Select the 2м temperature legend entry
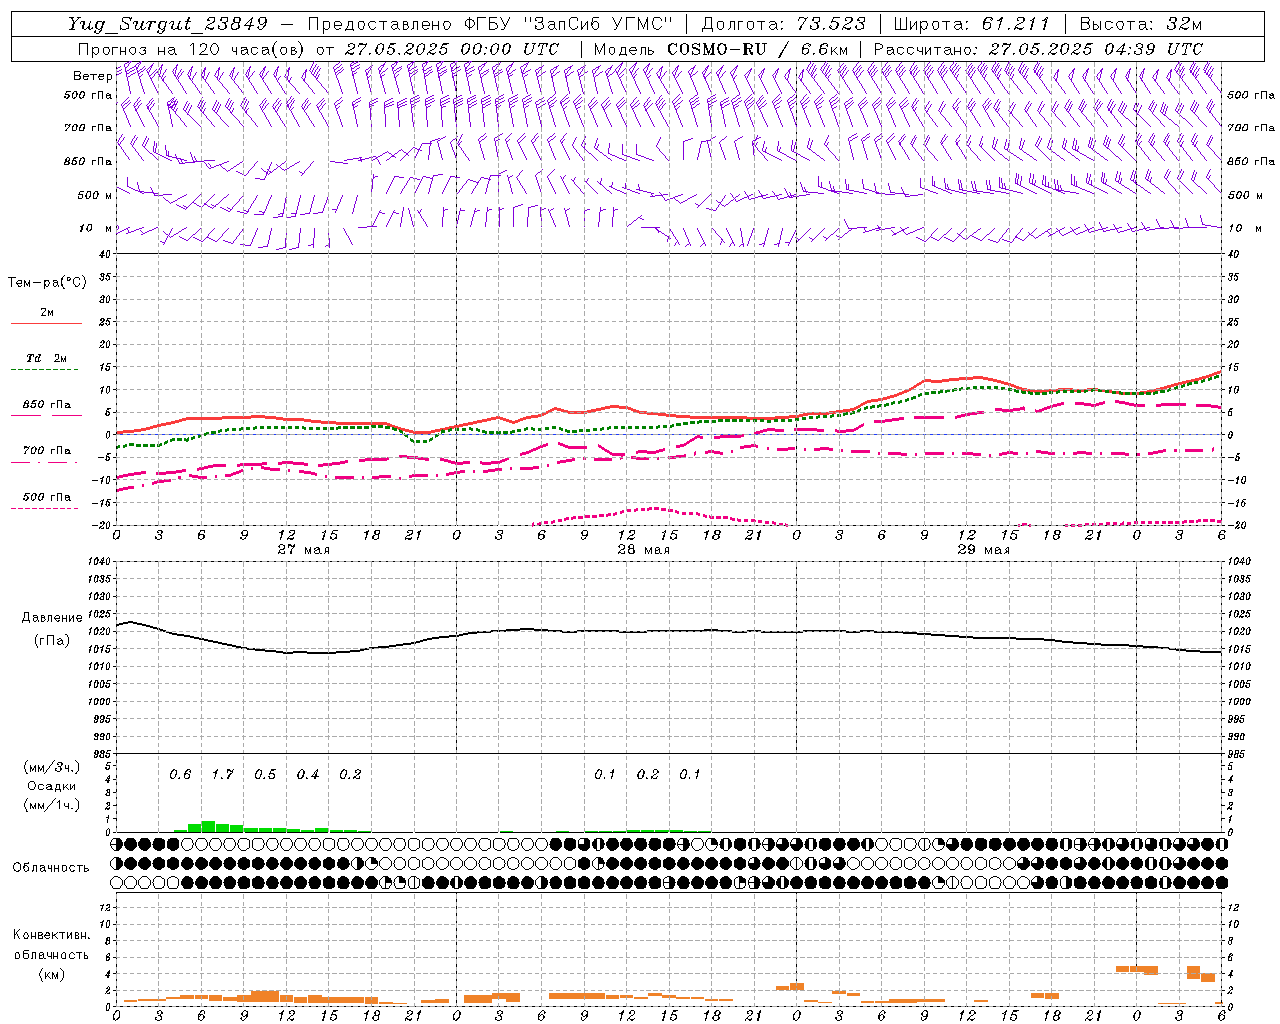Screen dimensions: 1280x1024 click(x=47, y=313)
